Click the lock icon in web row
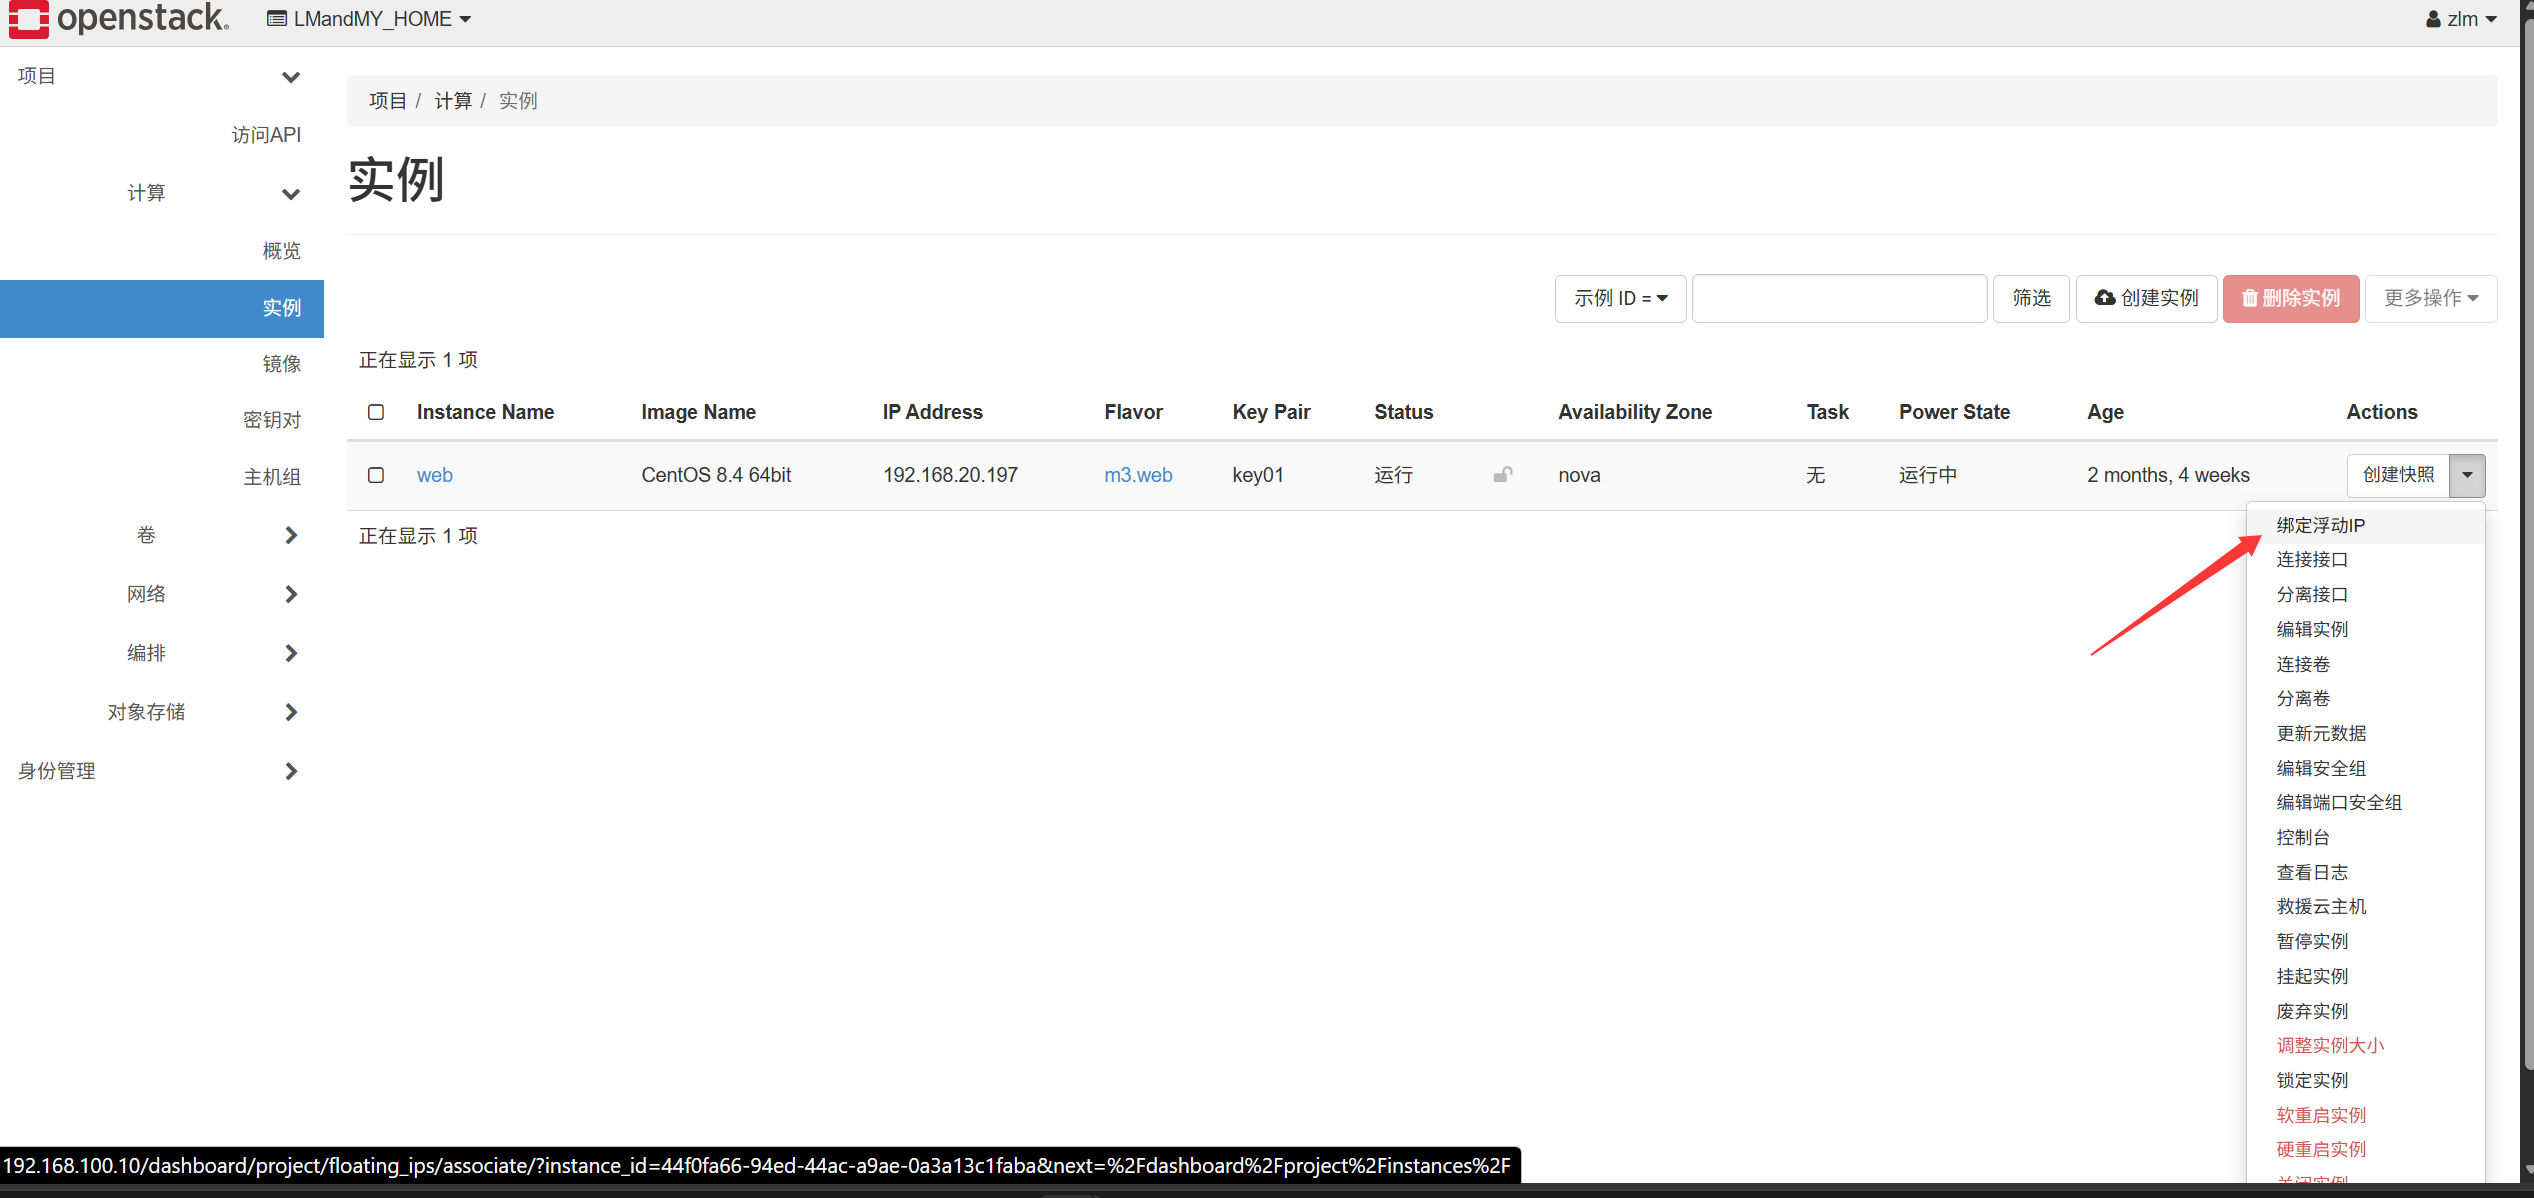This screenshot has width=2534, height=1198. (1502, 475)
